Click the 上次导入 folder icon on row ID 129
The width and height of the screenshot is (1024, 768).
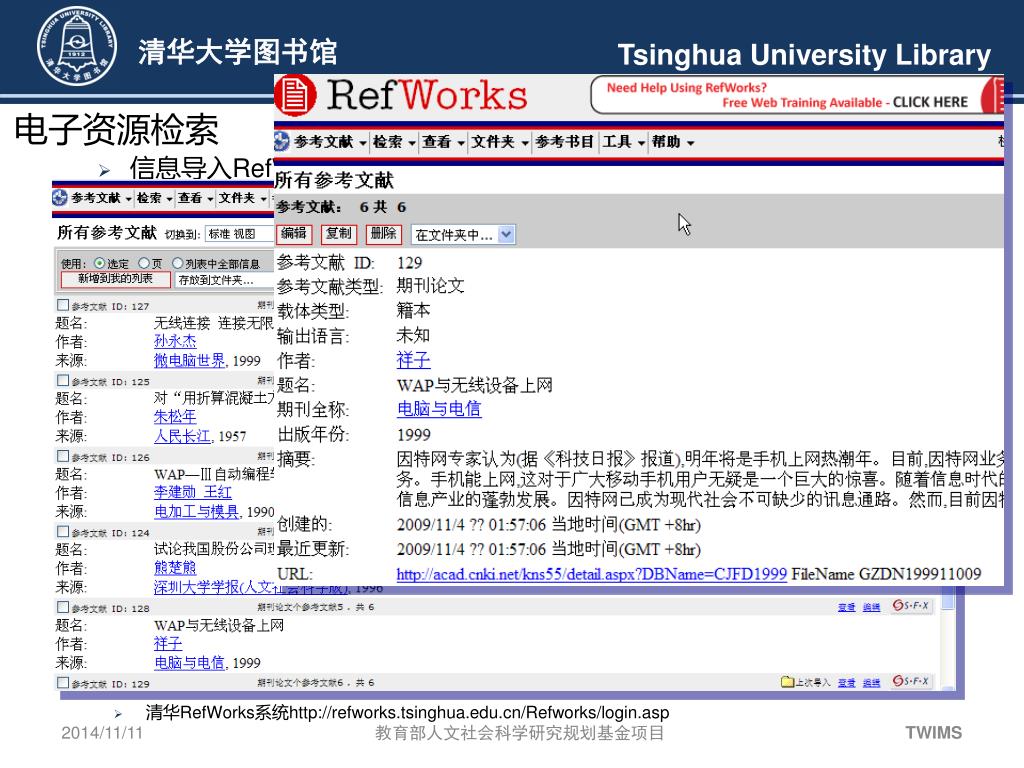tap(788, 682)
